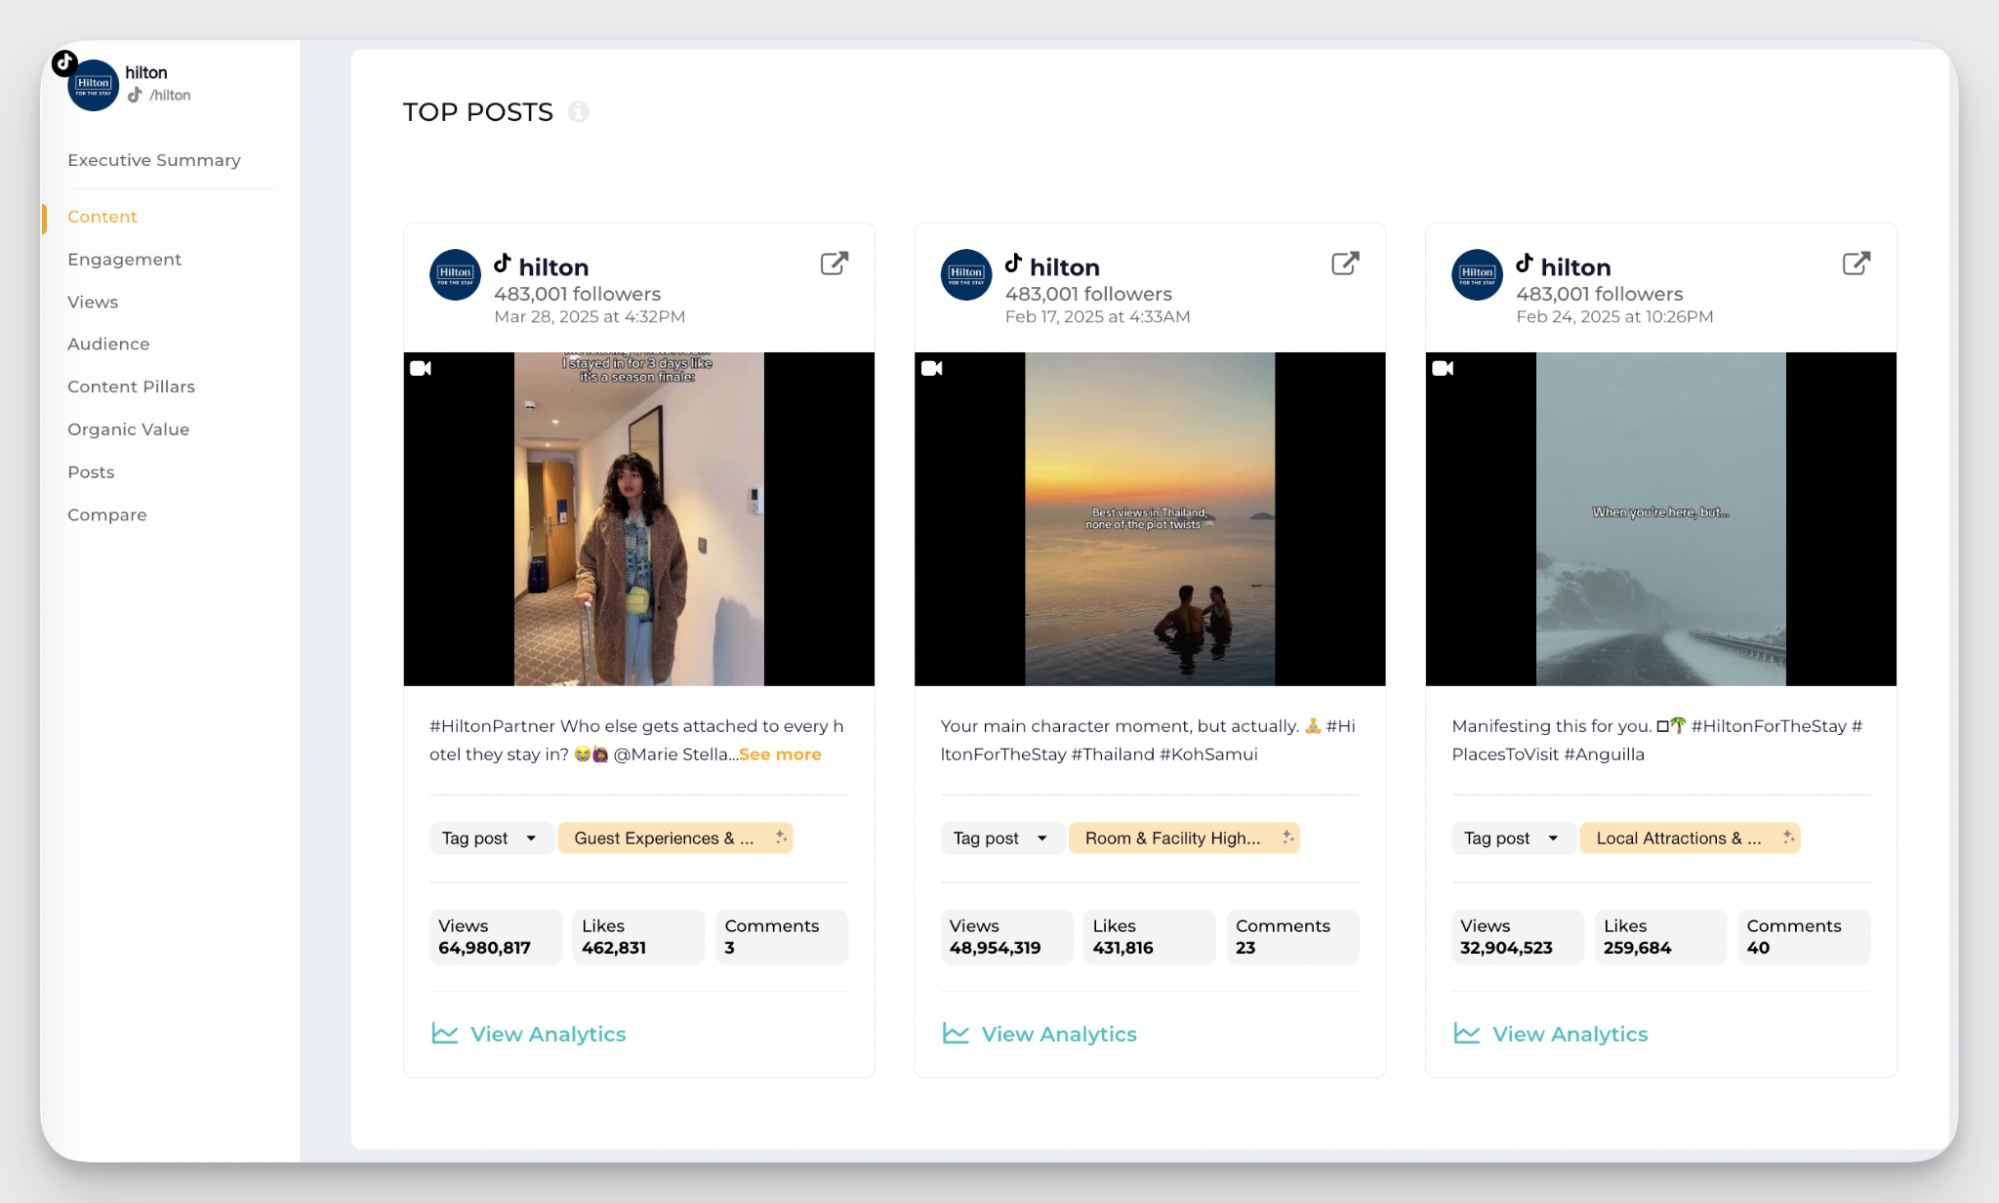Click the external link icon on the Thailand post
The image size is (1999, 1203).
click(1345, 263)
